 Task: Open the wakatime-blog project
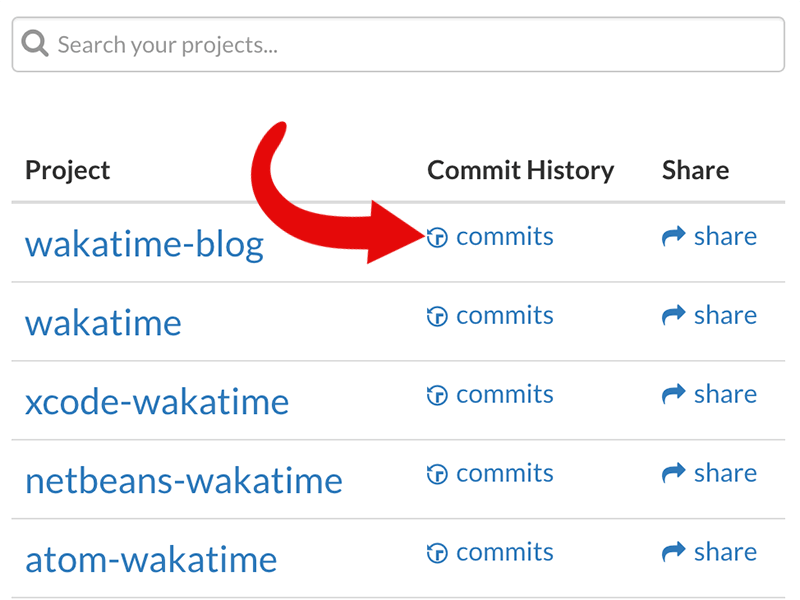pos(144,244)
